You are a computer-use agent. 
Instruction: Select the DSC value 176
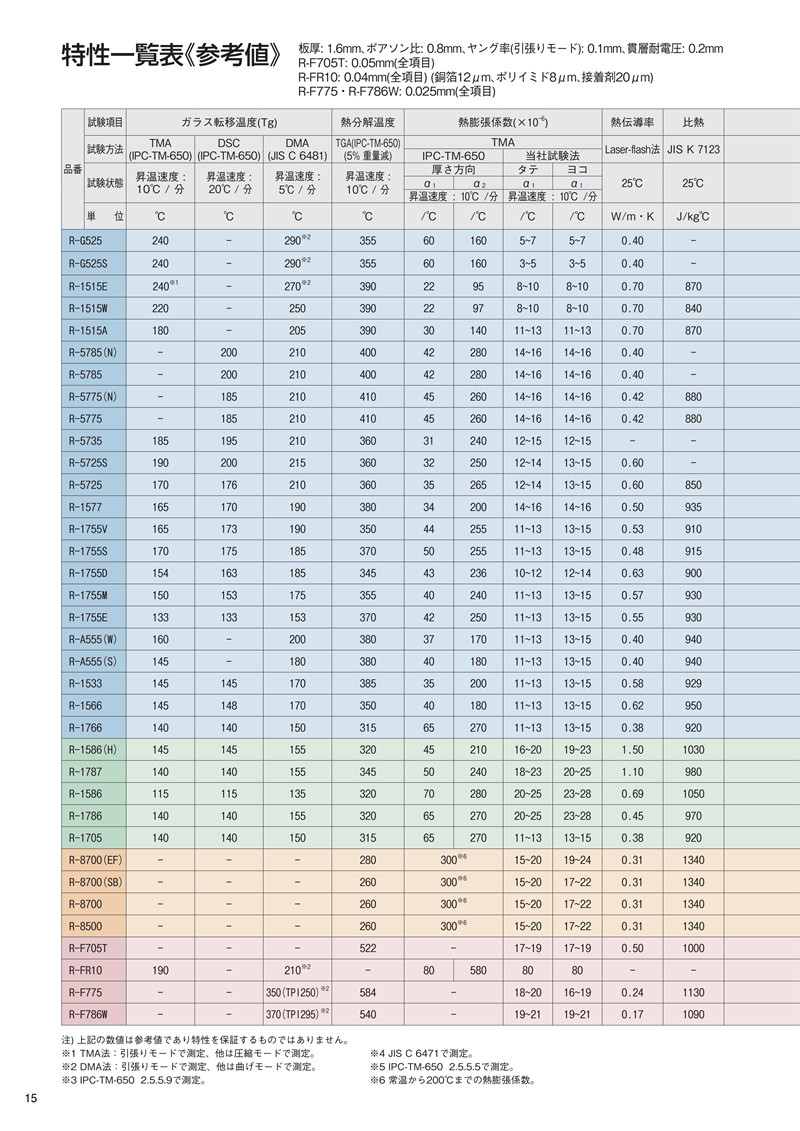pos(229,485)
